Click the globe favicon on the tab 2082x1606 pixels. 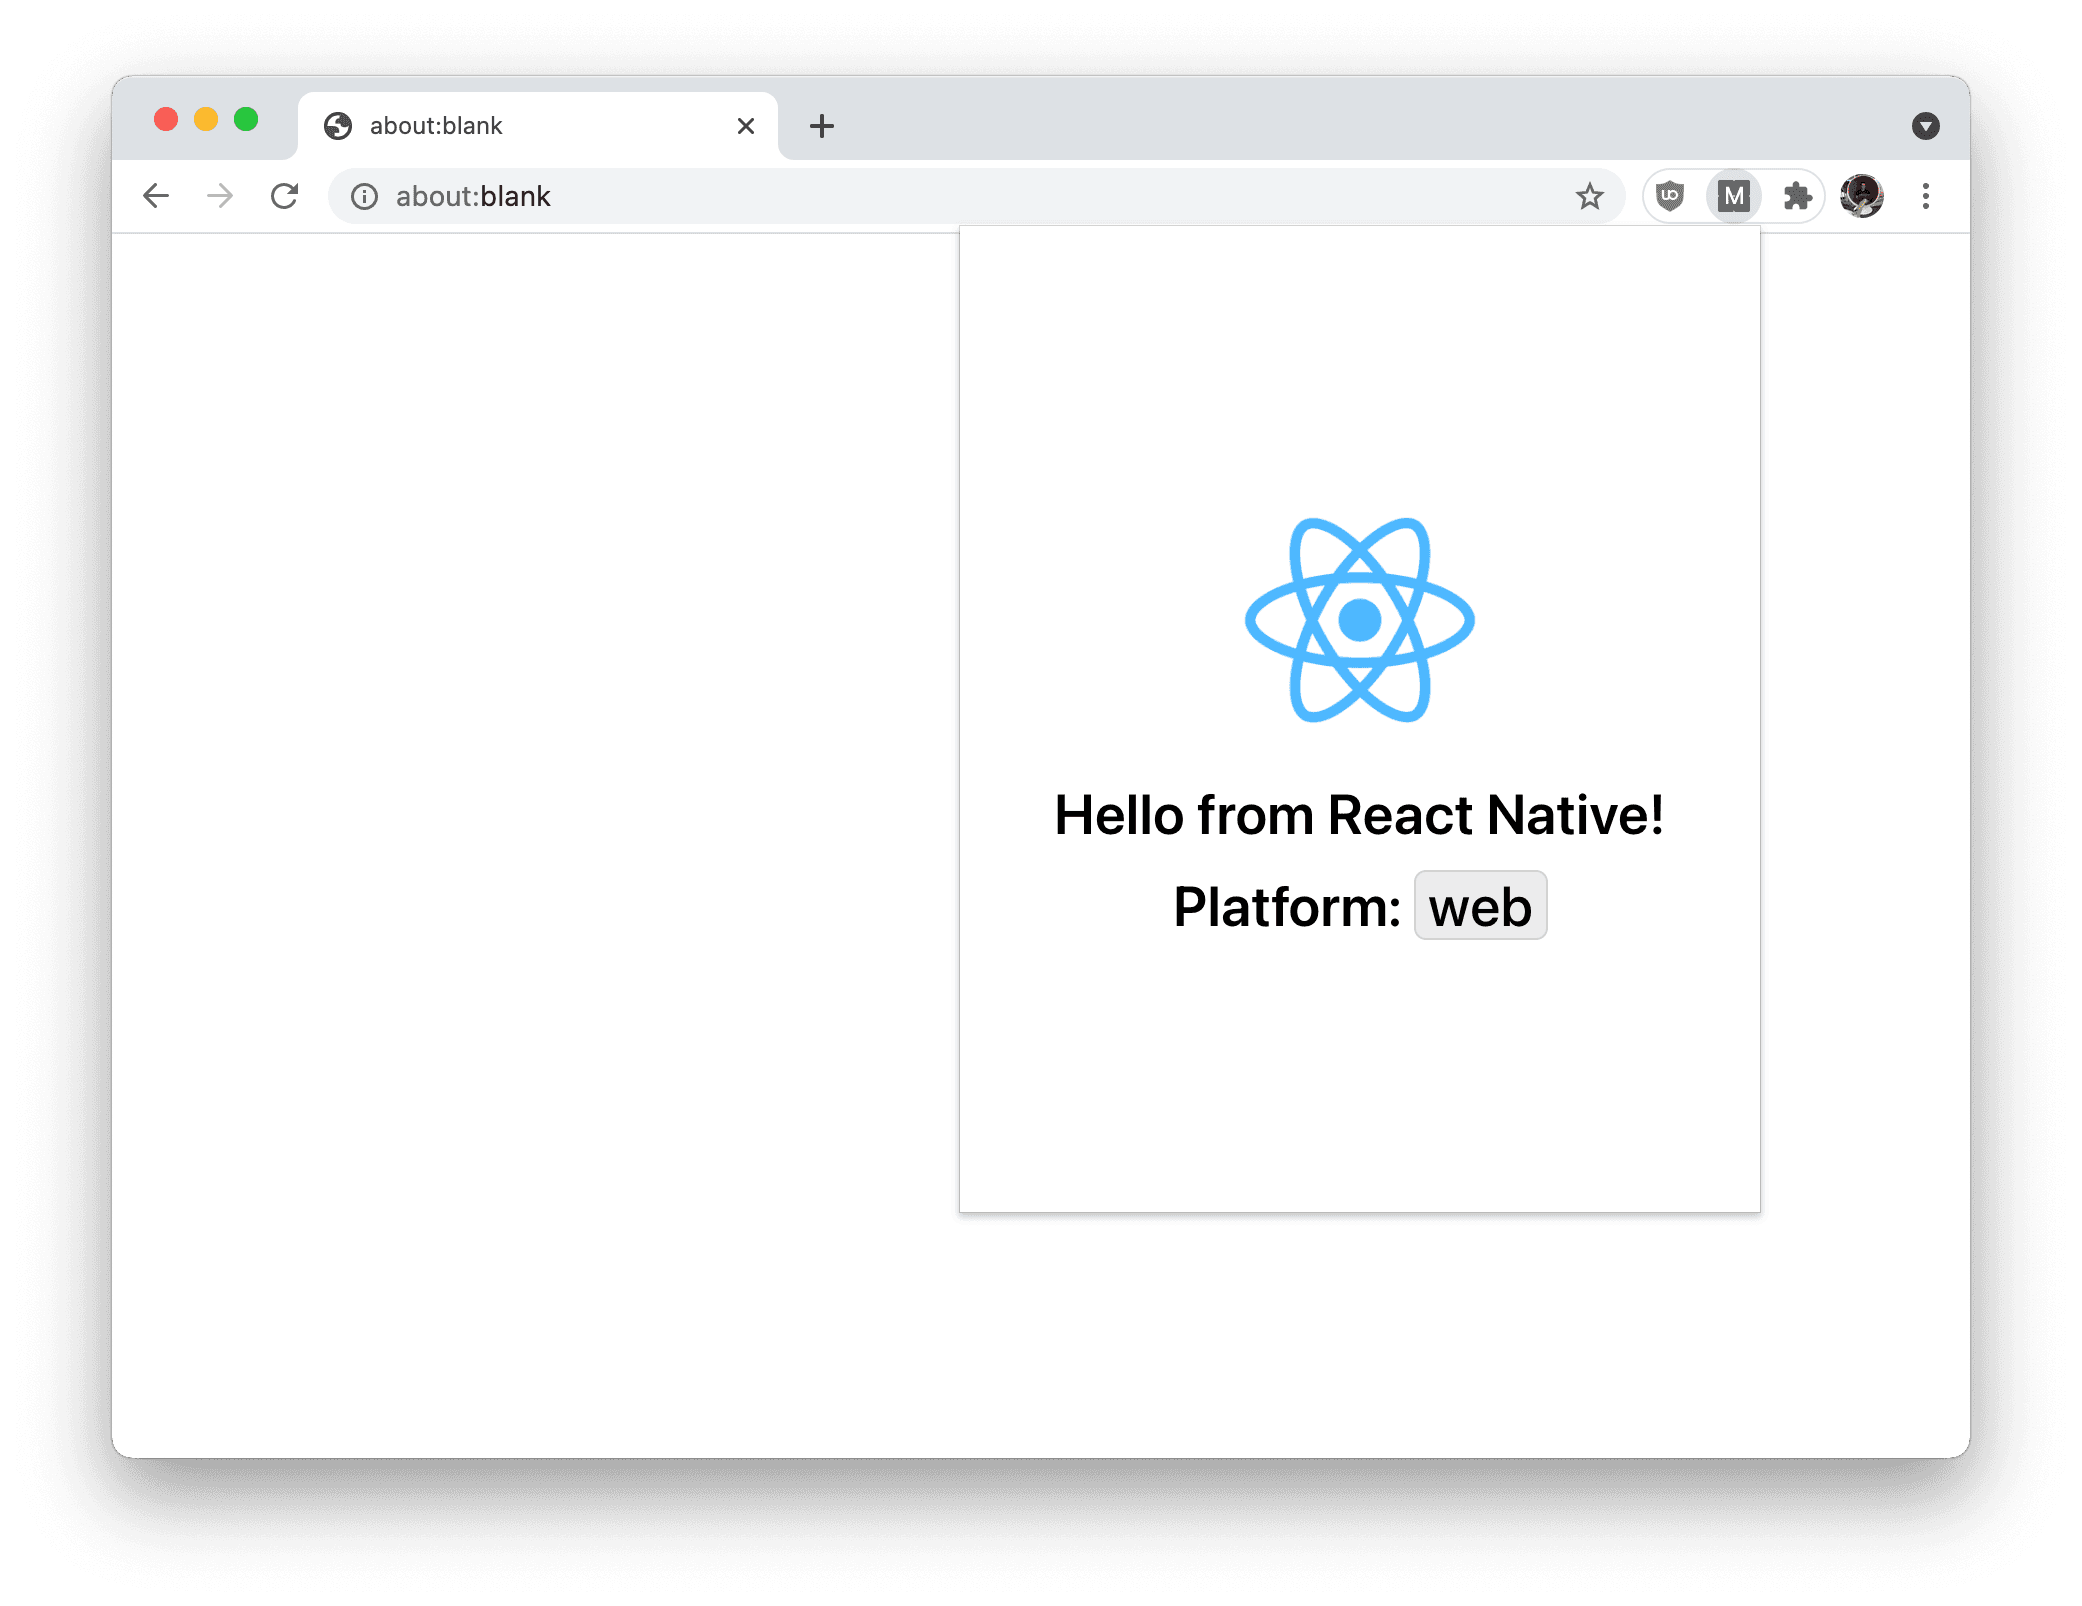(x=338, y=126)
